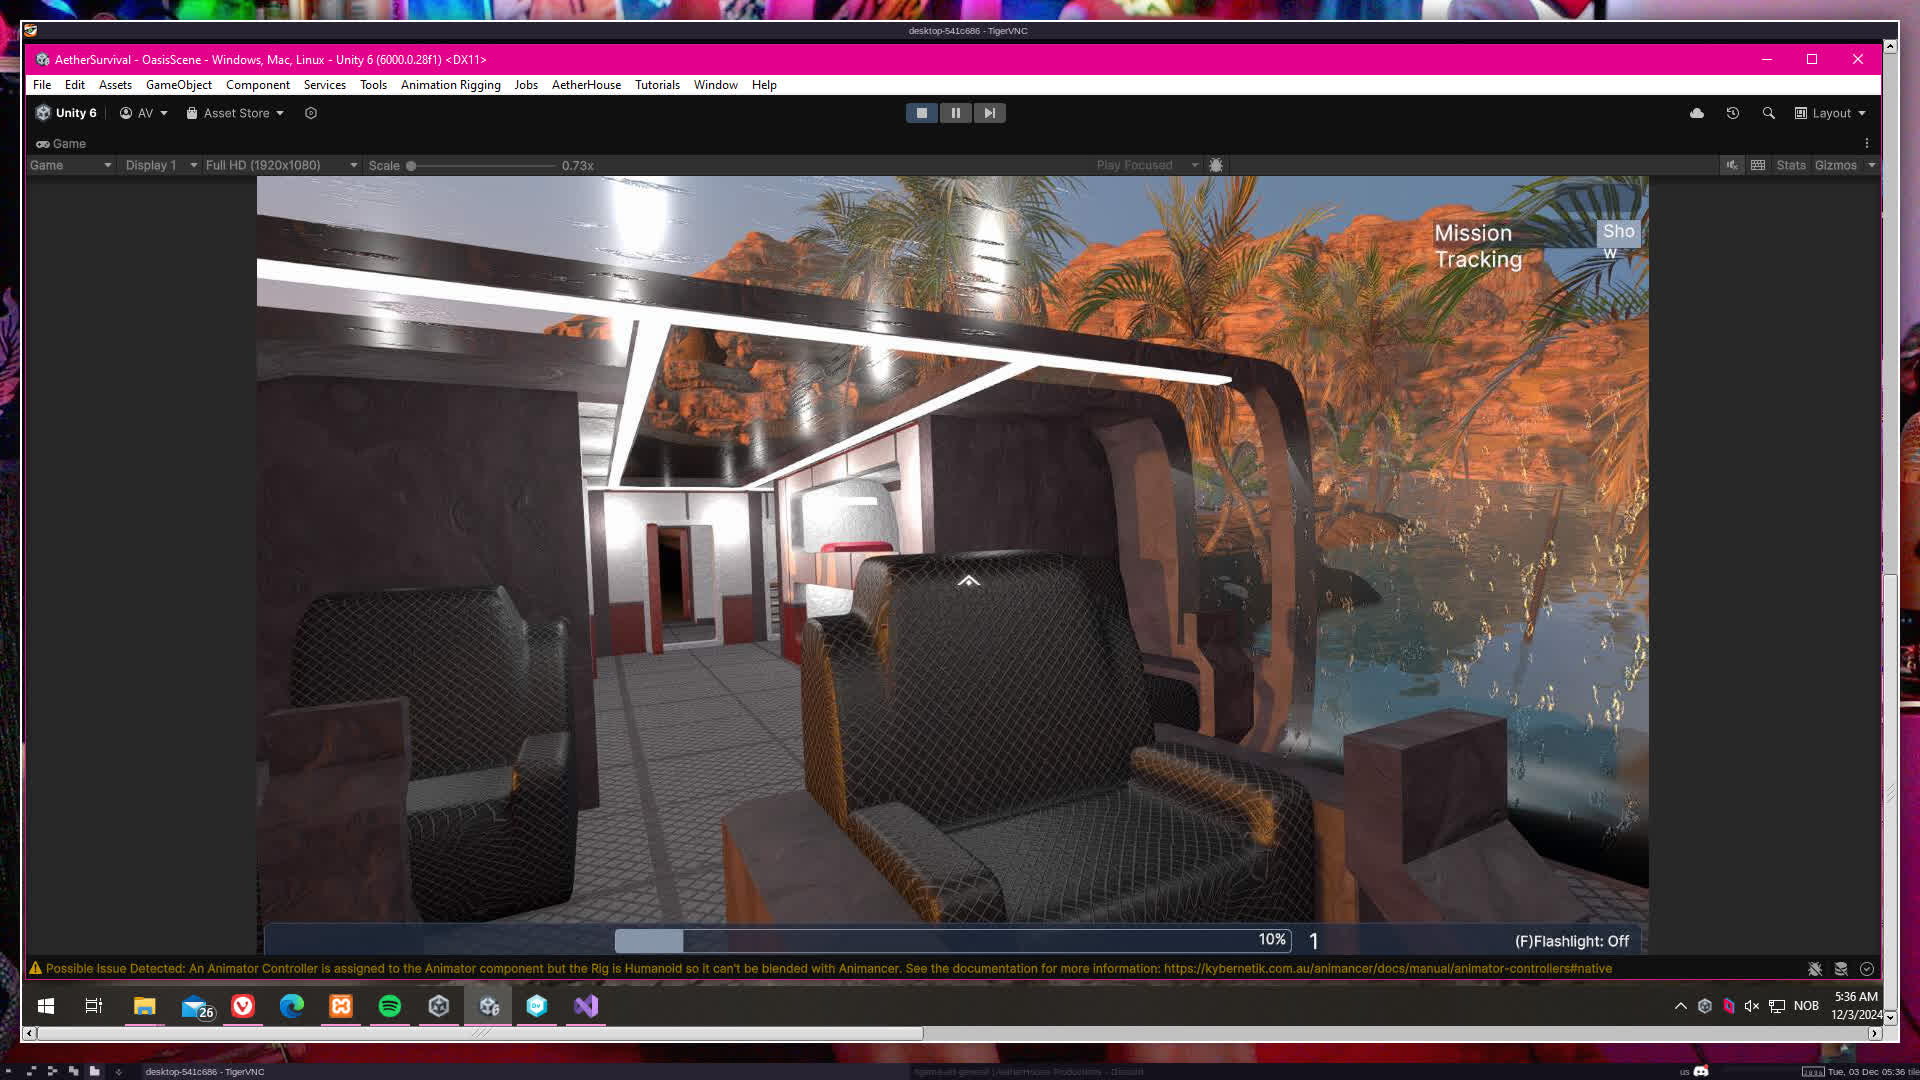This screenshot has height=1080, width=1920.
Task: Step forward one frame
Action: coord(989,113)
